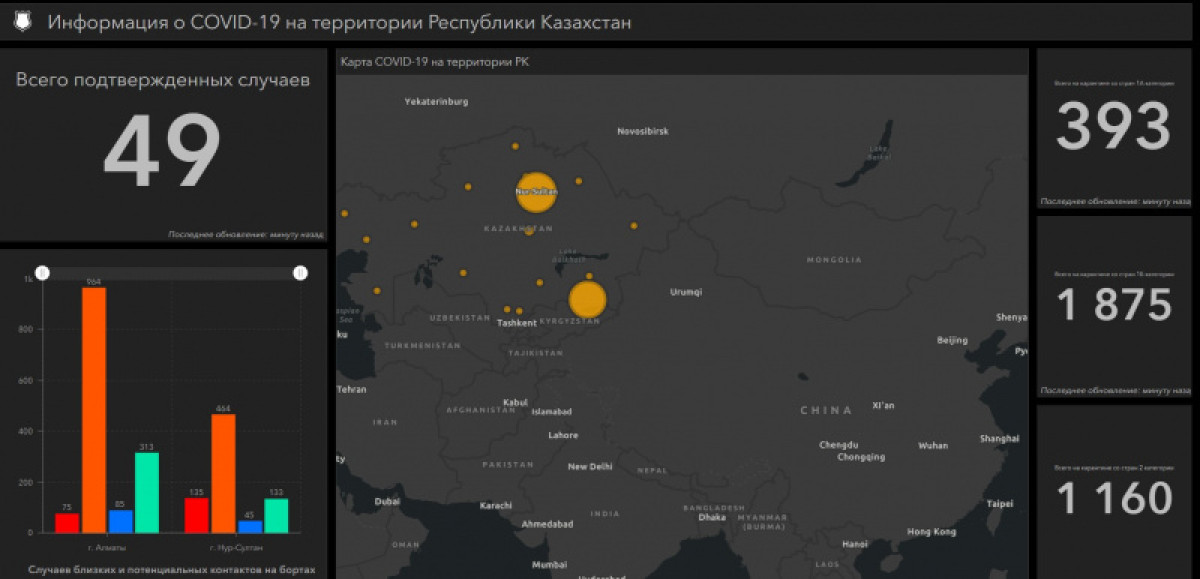Screen dimensions: 1200x579
Task: Grab the right handle of the chart range slider
Action: coord(300,273)
